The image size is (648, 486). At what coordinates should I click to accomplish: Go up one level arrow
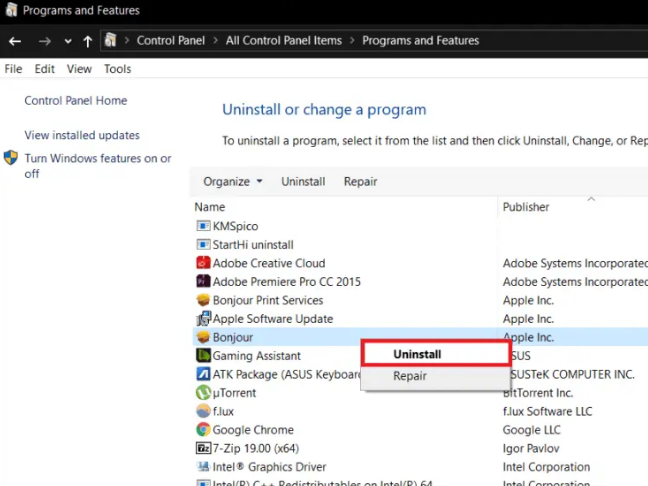pos(87,41)
